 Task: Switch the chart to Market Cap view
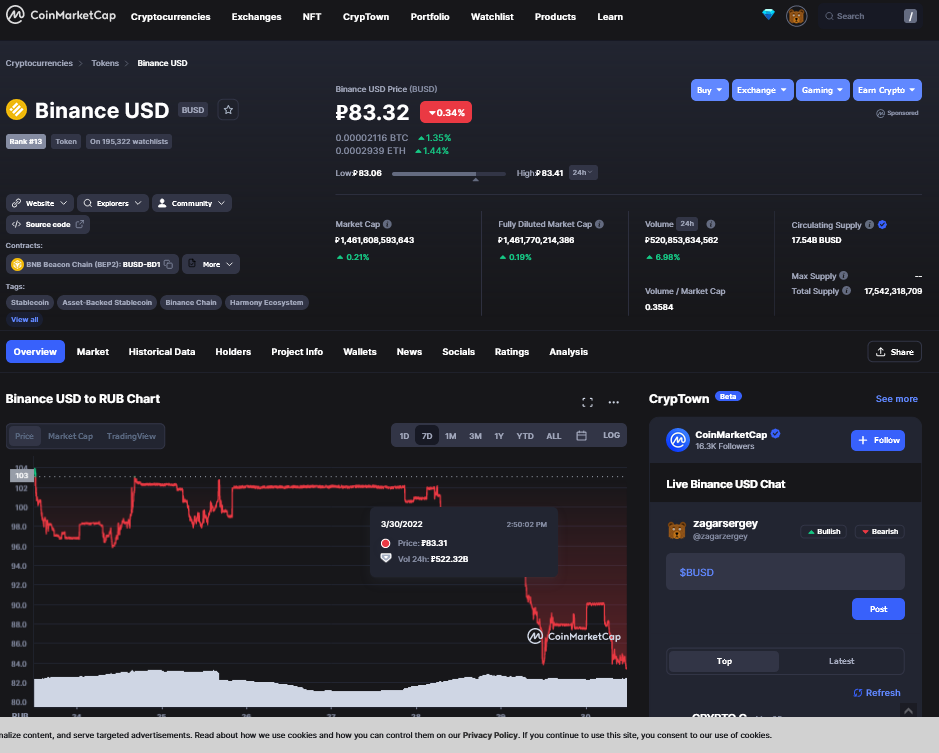pyautogui.click(x=71, y=436)
